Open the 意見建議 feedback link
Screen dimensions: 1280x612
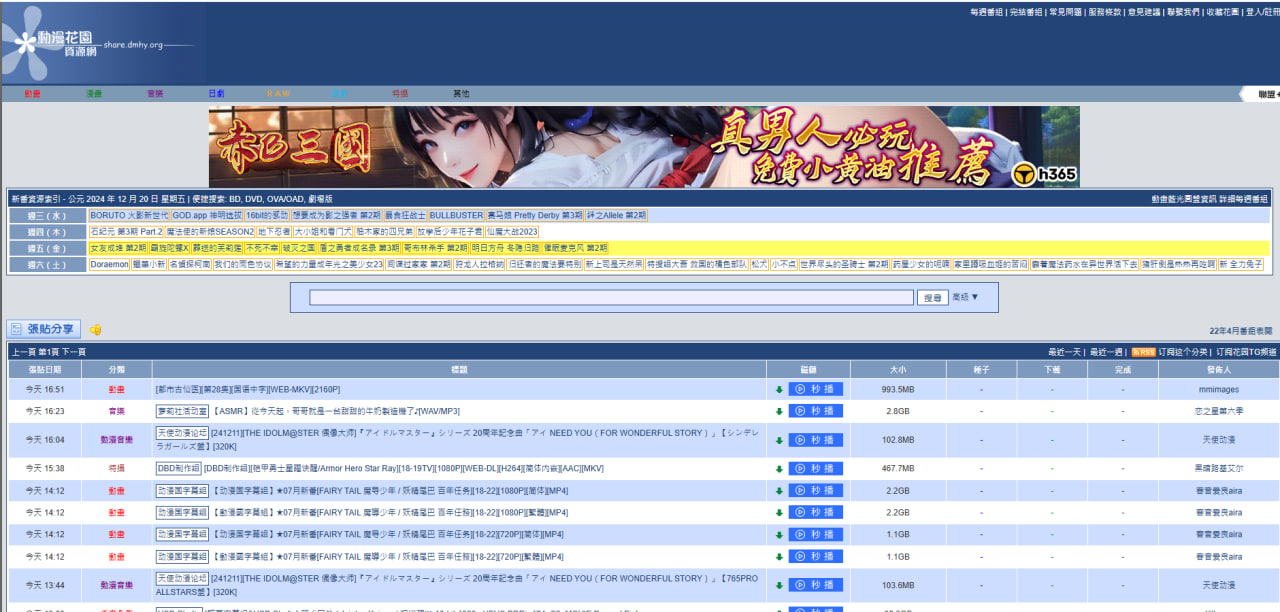(x=1144, y=12)
